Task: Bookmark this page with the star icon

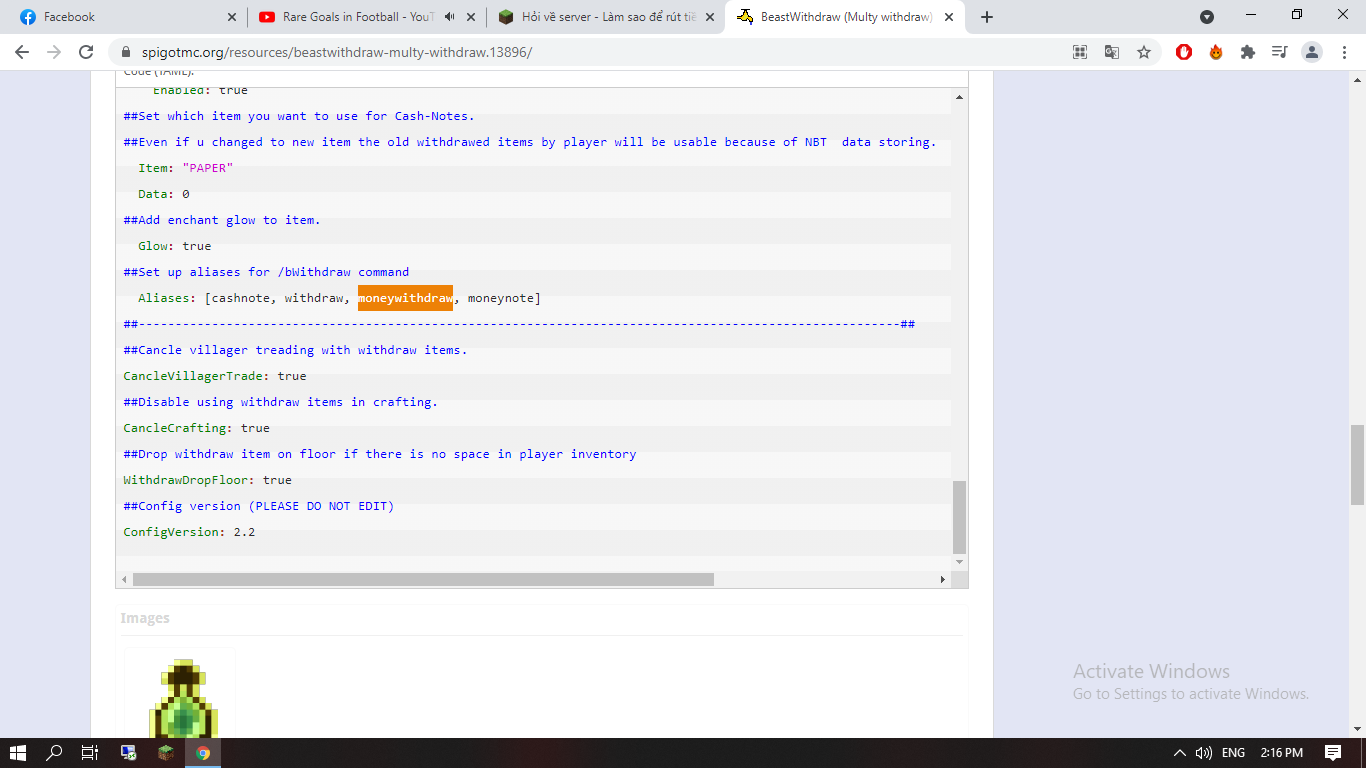Action: click(1144, 52)
